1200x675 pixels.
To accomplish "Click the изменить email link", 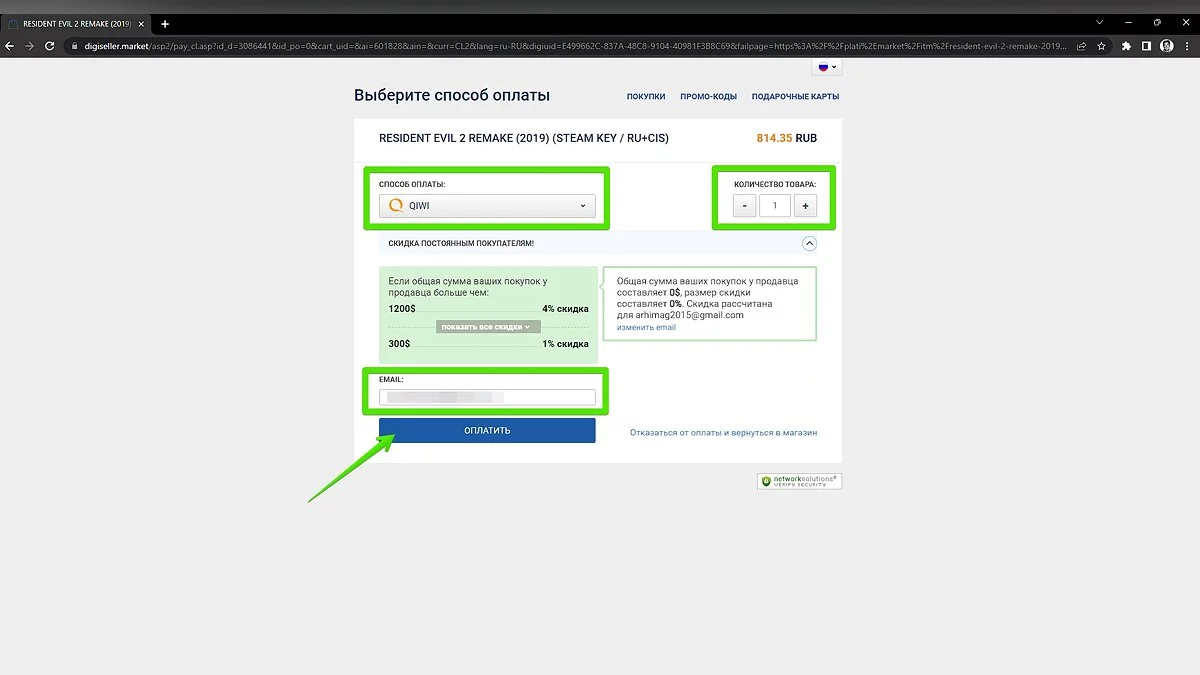I will 646,327.
